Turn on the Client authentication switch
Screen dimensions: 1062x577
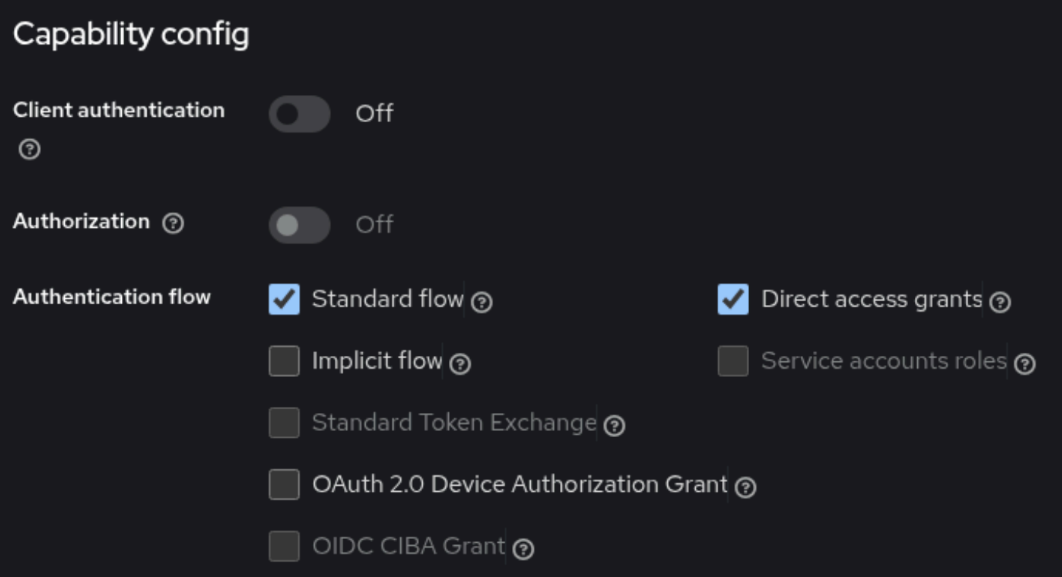pos(299,114)
